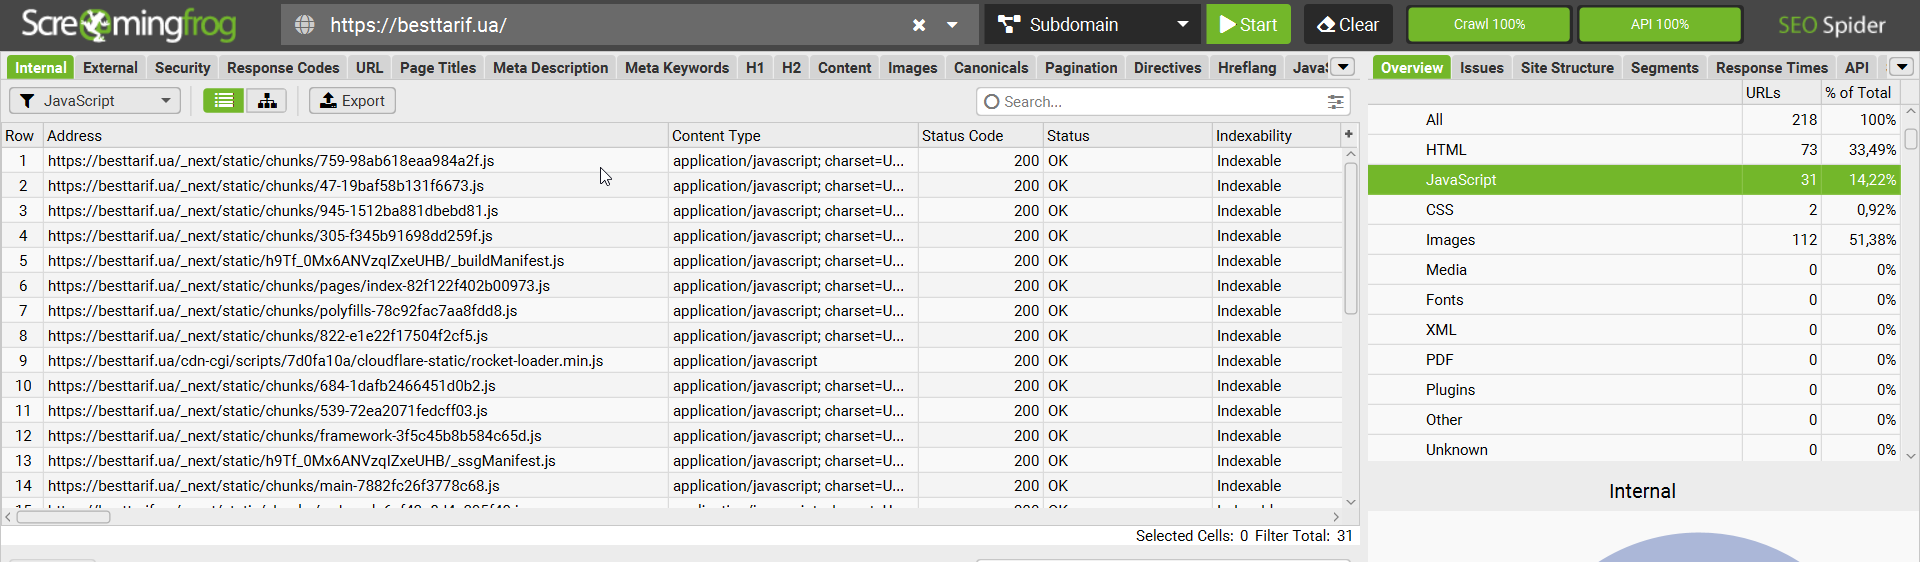
Task: Click the URLs column header in Overview
Action: pos(1780,93)
